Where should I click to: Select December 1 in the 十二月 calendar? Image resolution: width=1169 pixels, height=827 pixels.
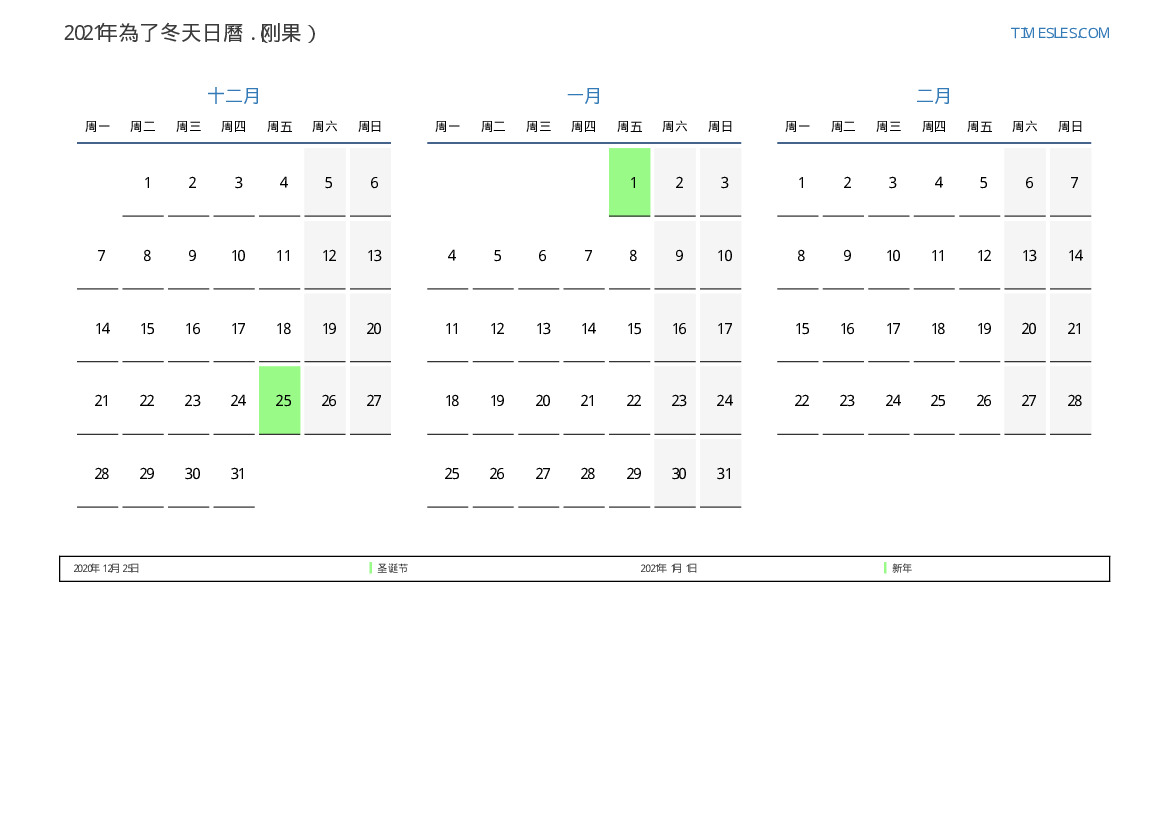pos(147,183)
